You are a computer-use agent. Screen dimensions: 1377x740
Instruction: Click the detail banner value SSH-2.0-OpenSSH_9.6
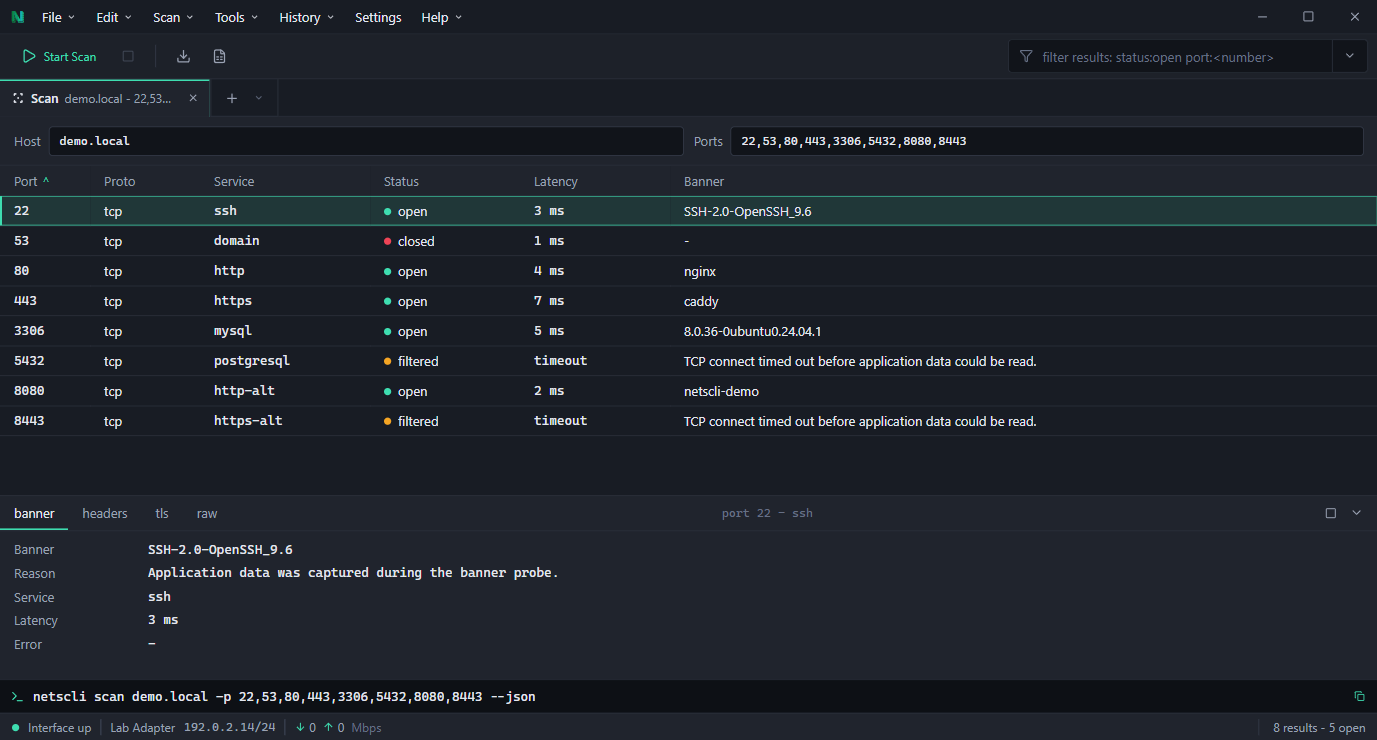click(220, 549)
